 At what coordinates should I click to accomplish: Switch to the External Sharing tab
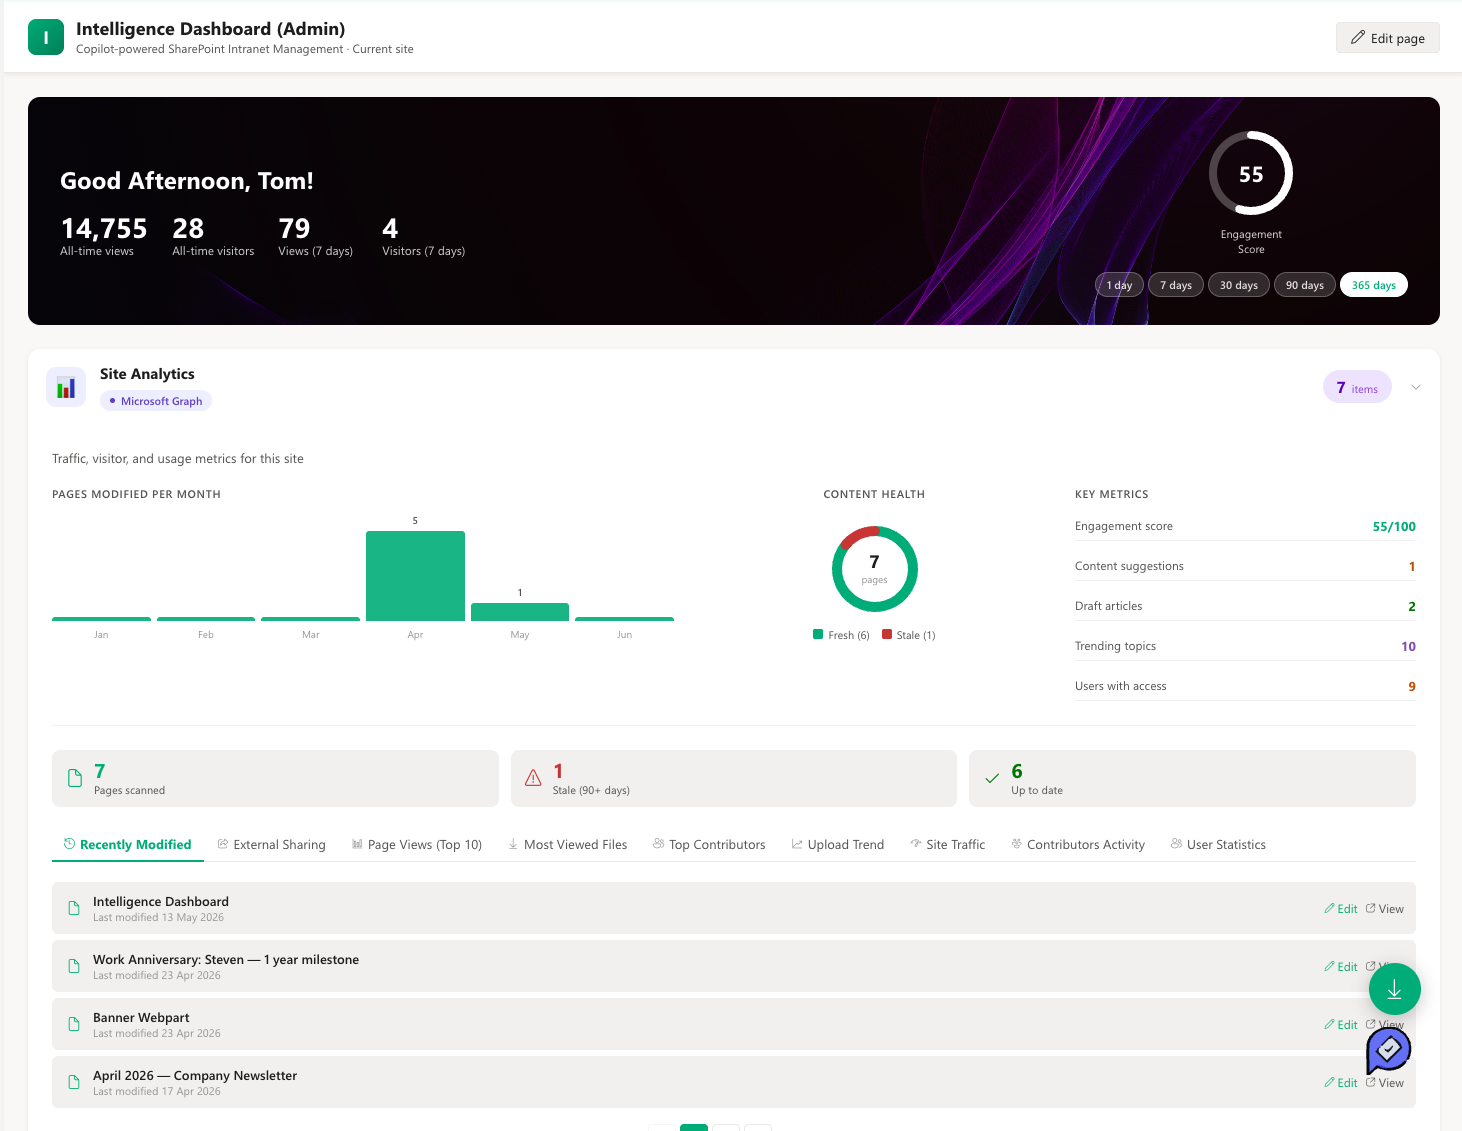click(x=272, y=844)
